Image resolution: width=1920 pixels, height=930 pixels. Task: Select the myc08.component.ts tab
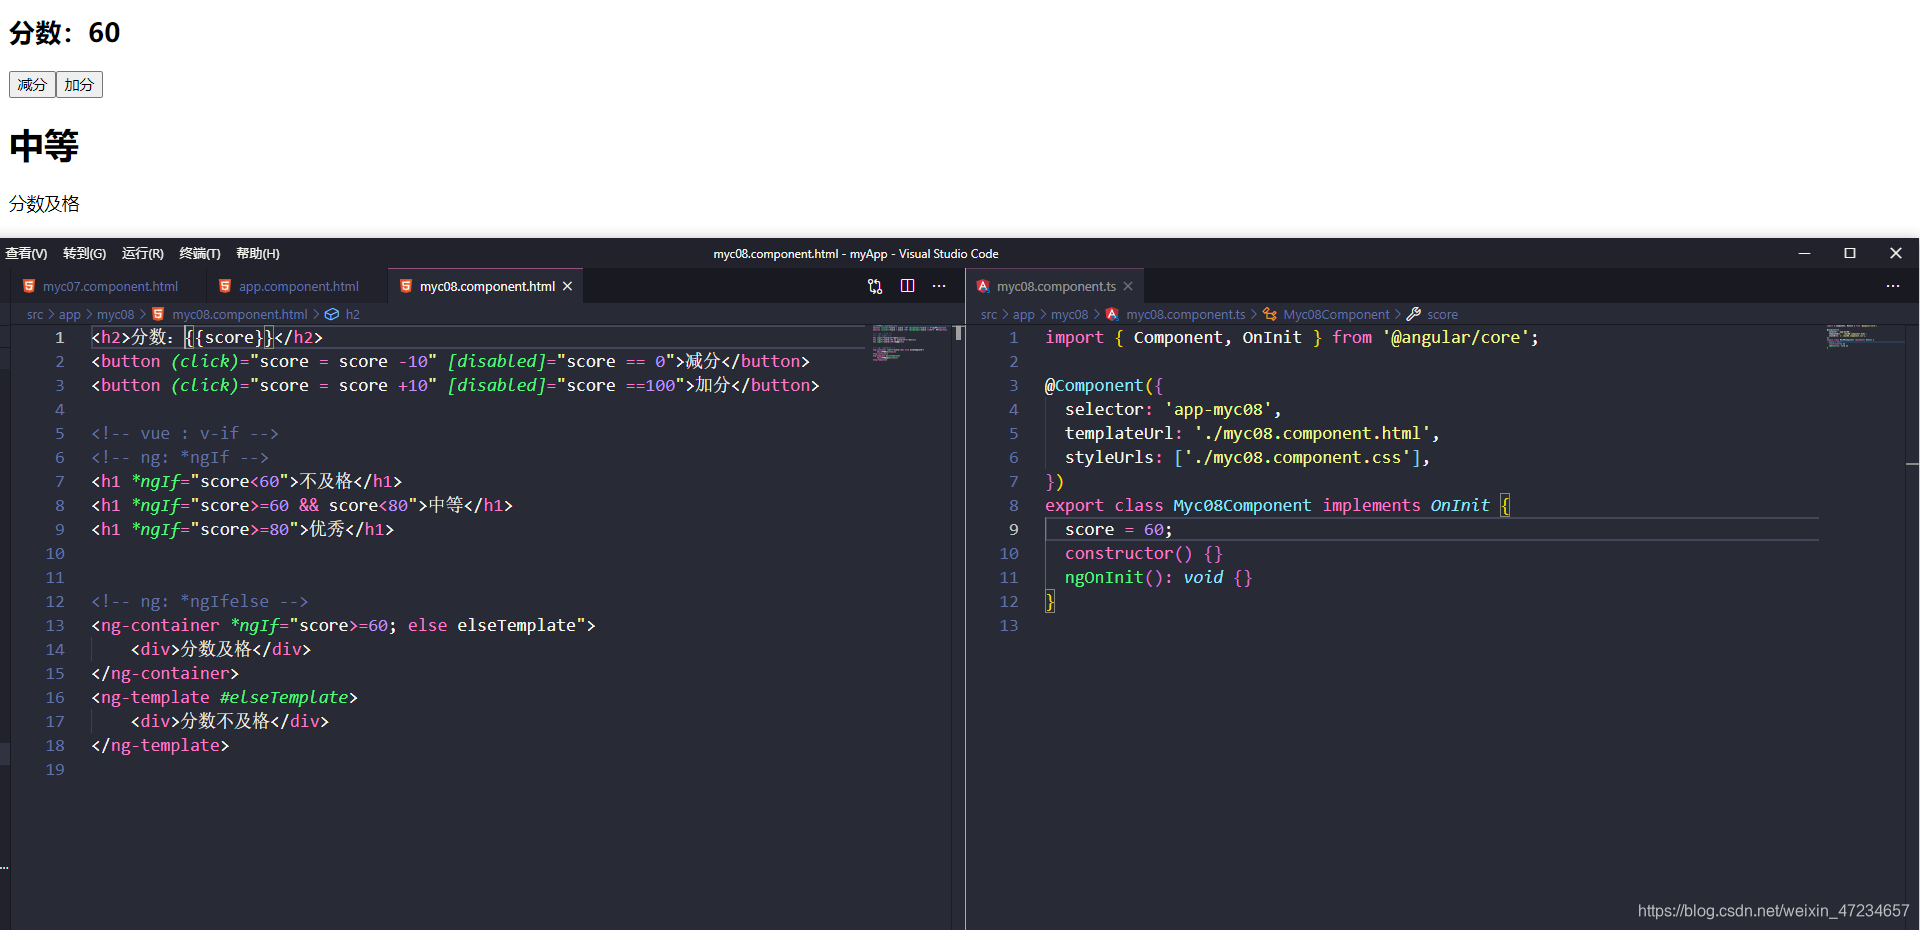point(1056,287)
